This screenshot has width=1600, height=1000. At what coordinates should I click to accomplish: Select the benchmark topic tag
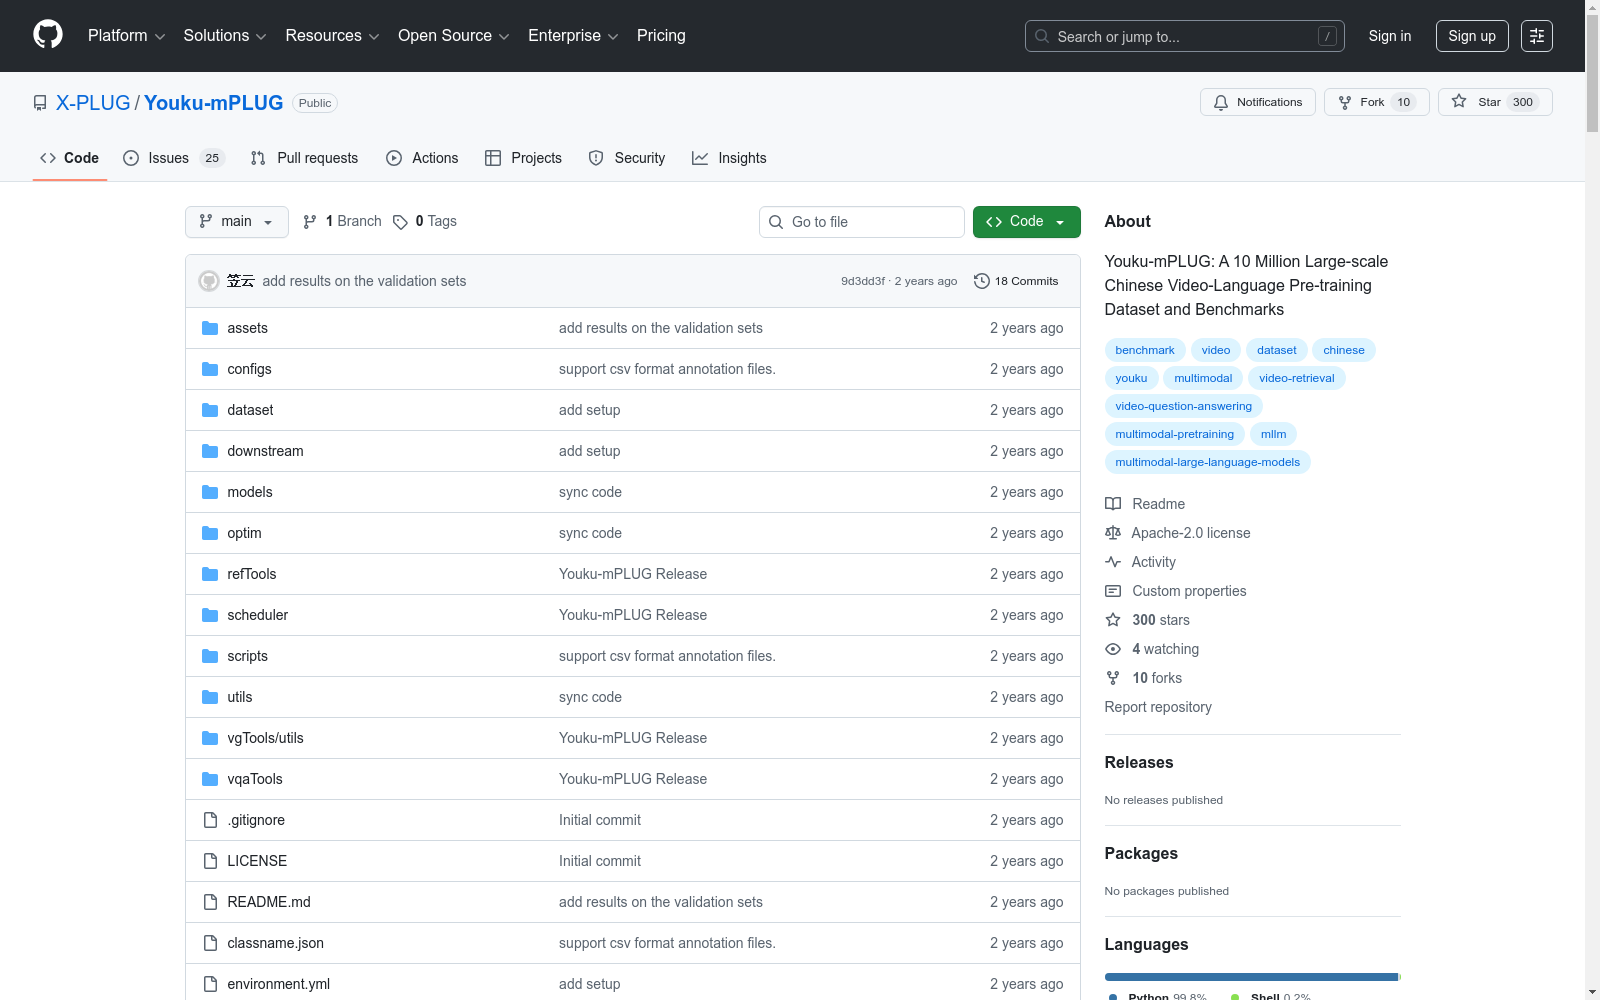point(1145,350)
